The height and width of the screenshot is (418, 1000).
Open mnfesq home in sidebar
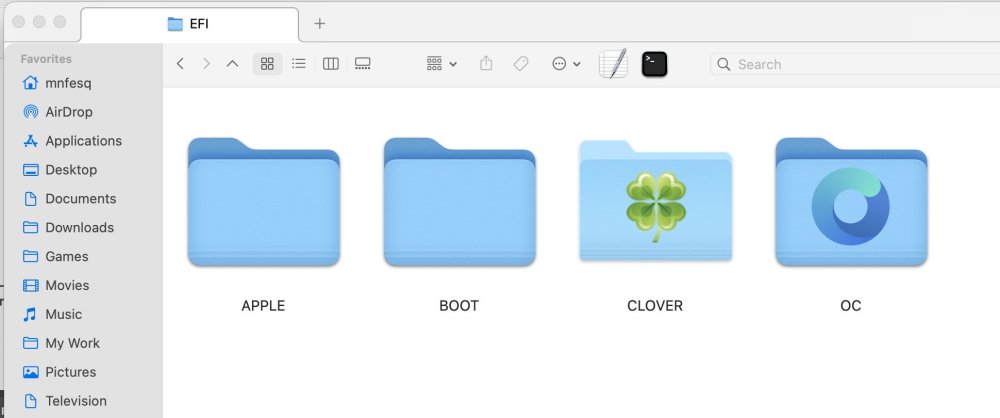click(x=57, y=83)
